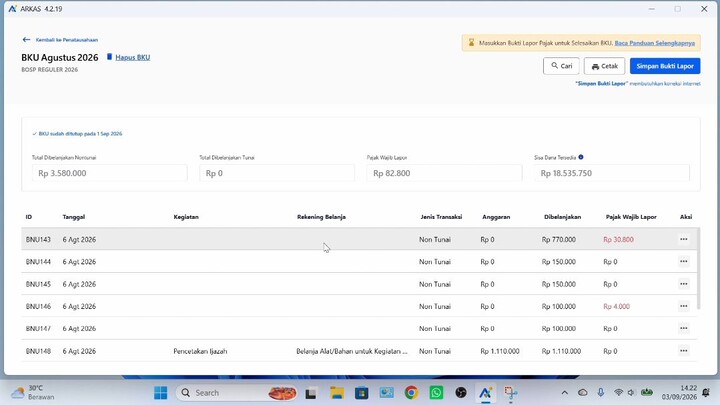720x405 pixels.
Task: Click the Kegiatan column header
Action: (186, 217)
